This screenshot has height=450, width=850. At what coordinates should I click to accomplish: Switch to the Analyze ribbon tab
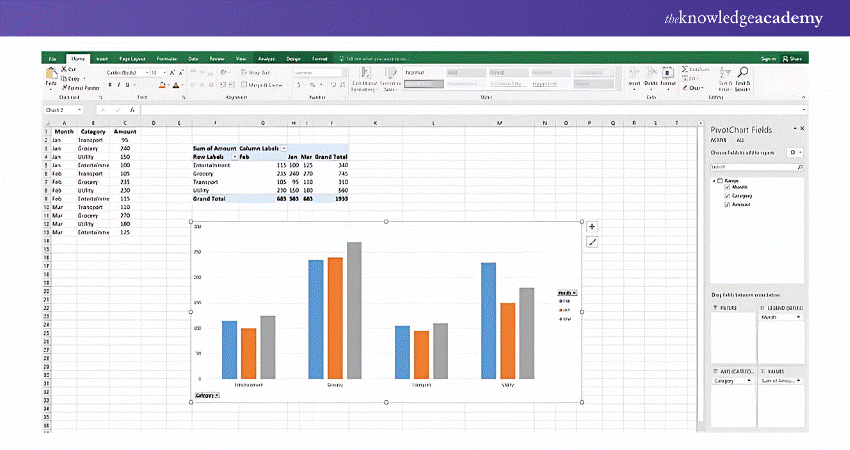pyautogui.click(x=267, y=59)
